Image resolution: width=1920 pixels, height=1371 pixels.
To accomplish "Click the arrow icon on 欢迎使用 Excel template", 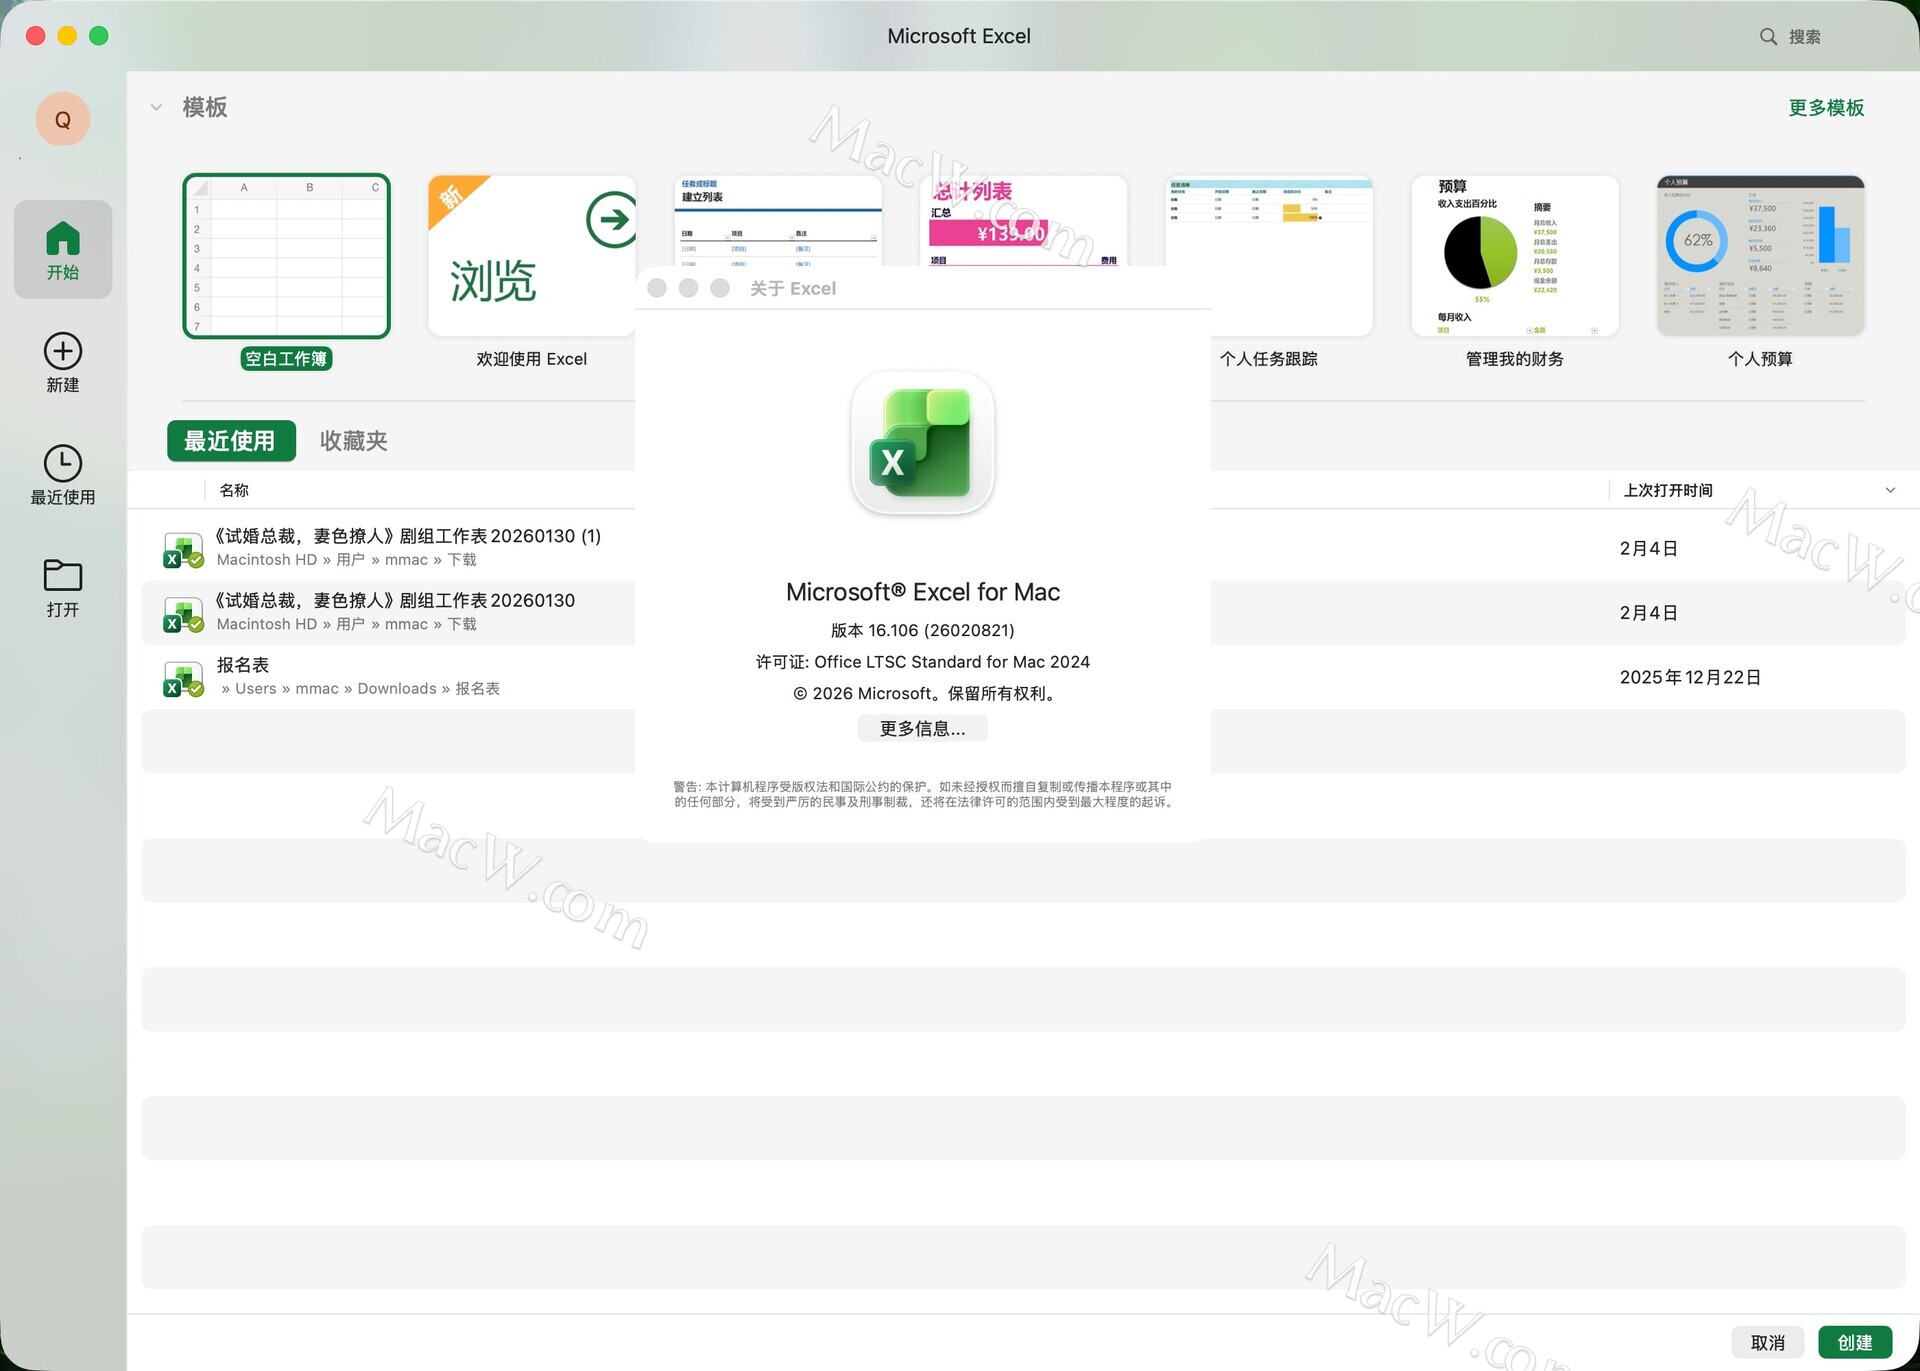I will [x=611, y=220].
